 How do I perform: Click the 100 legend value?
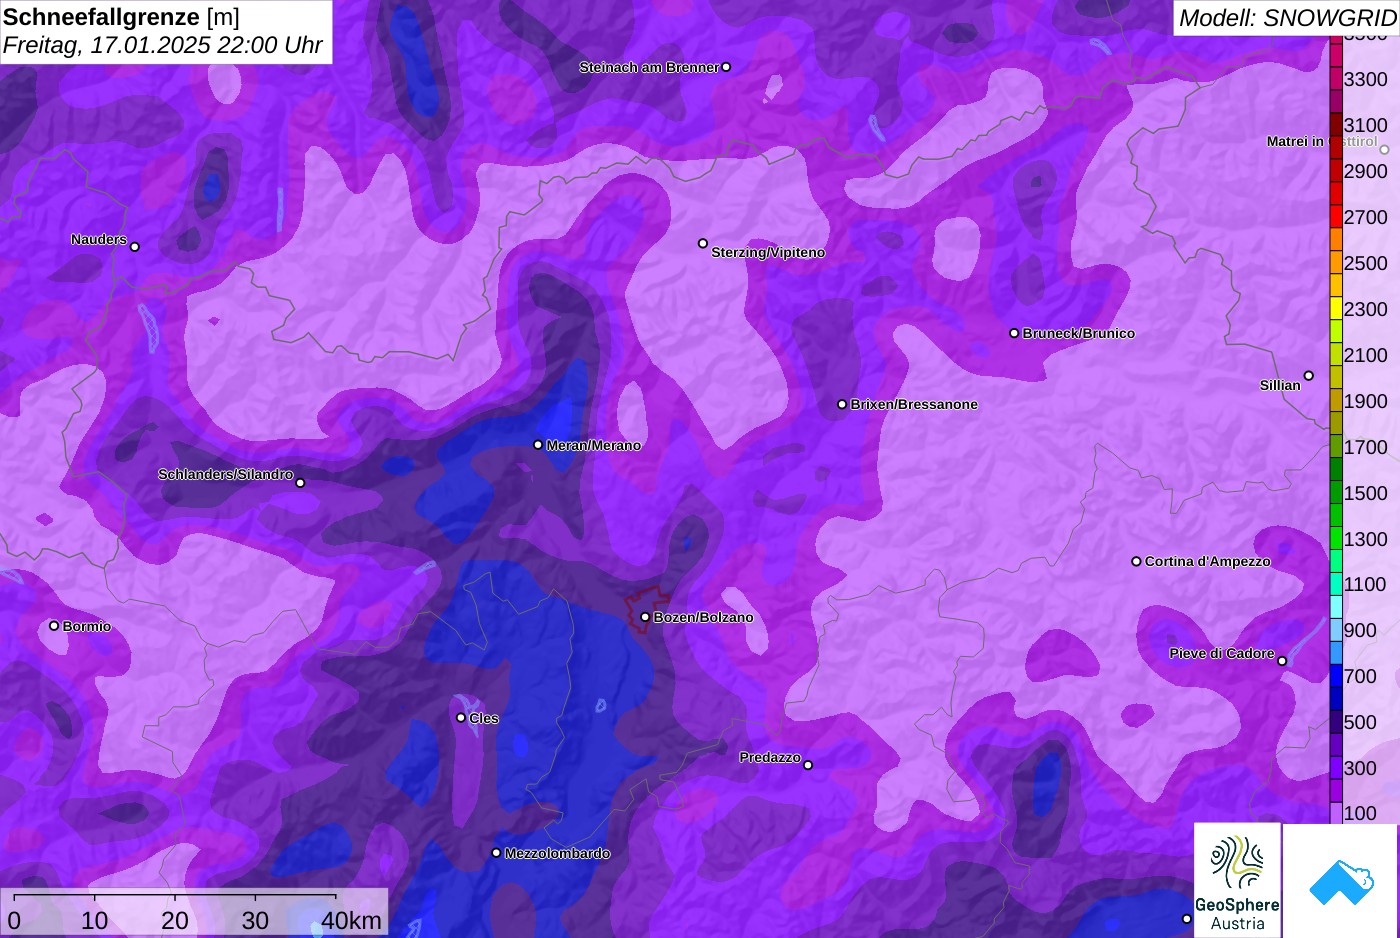pos(1360,813)
